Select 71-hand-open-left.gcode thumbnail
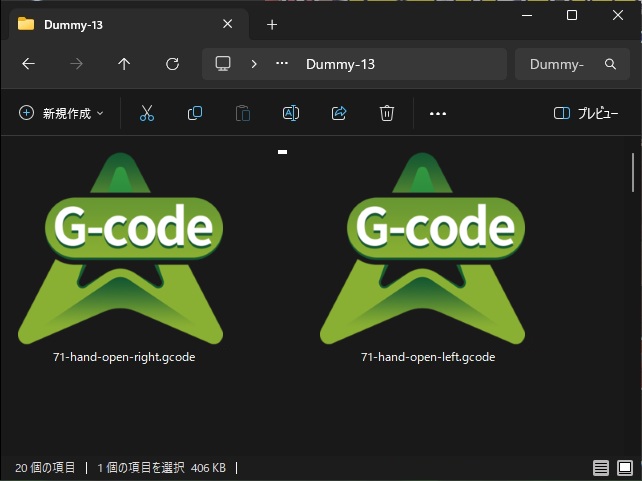Image resolution: width=642 pixels, height=481 pixels. click(x=422, y=248)
